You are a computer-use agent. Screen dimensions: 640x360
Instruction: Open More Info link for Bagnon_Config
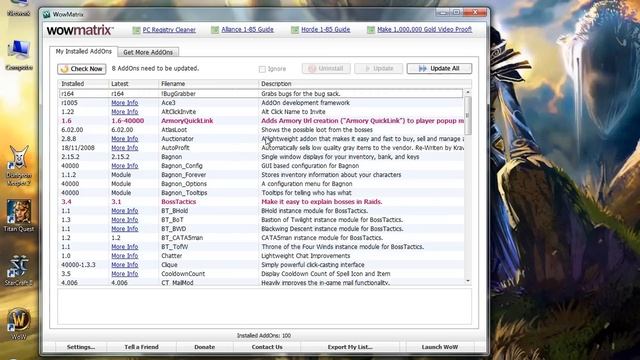[124, 166]
